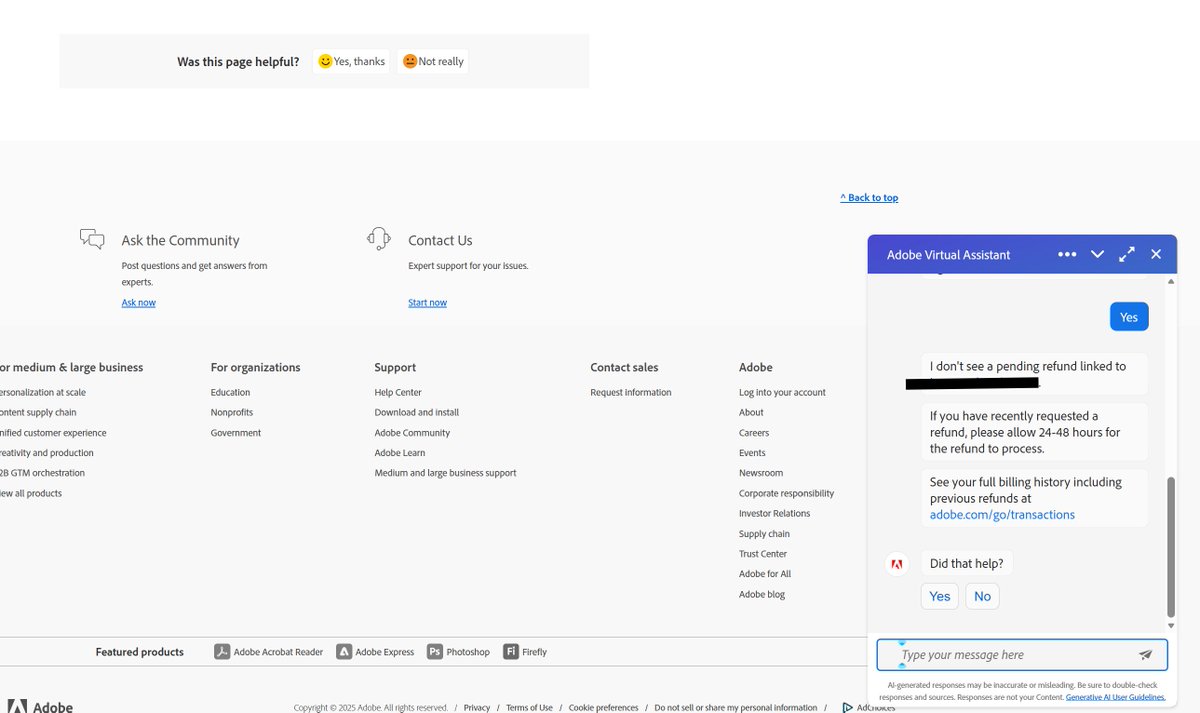
Task: Open the About link under Adobe
Action: (751, 413)
